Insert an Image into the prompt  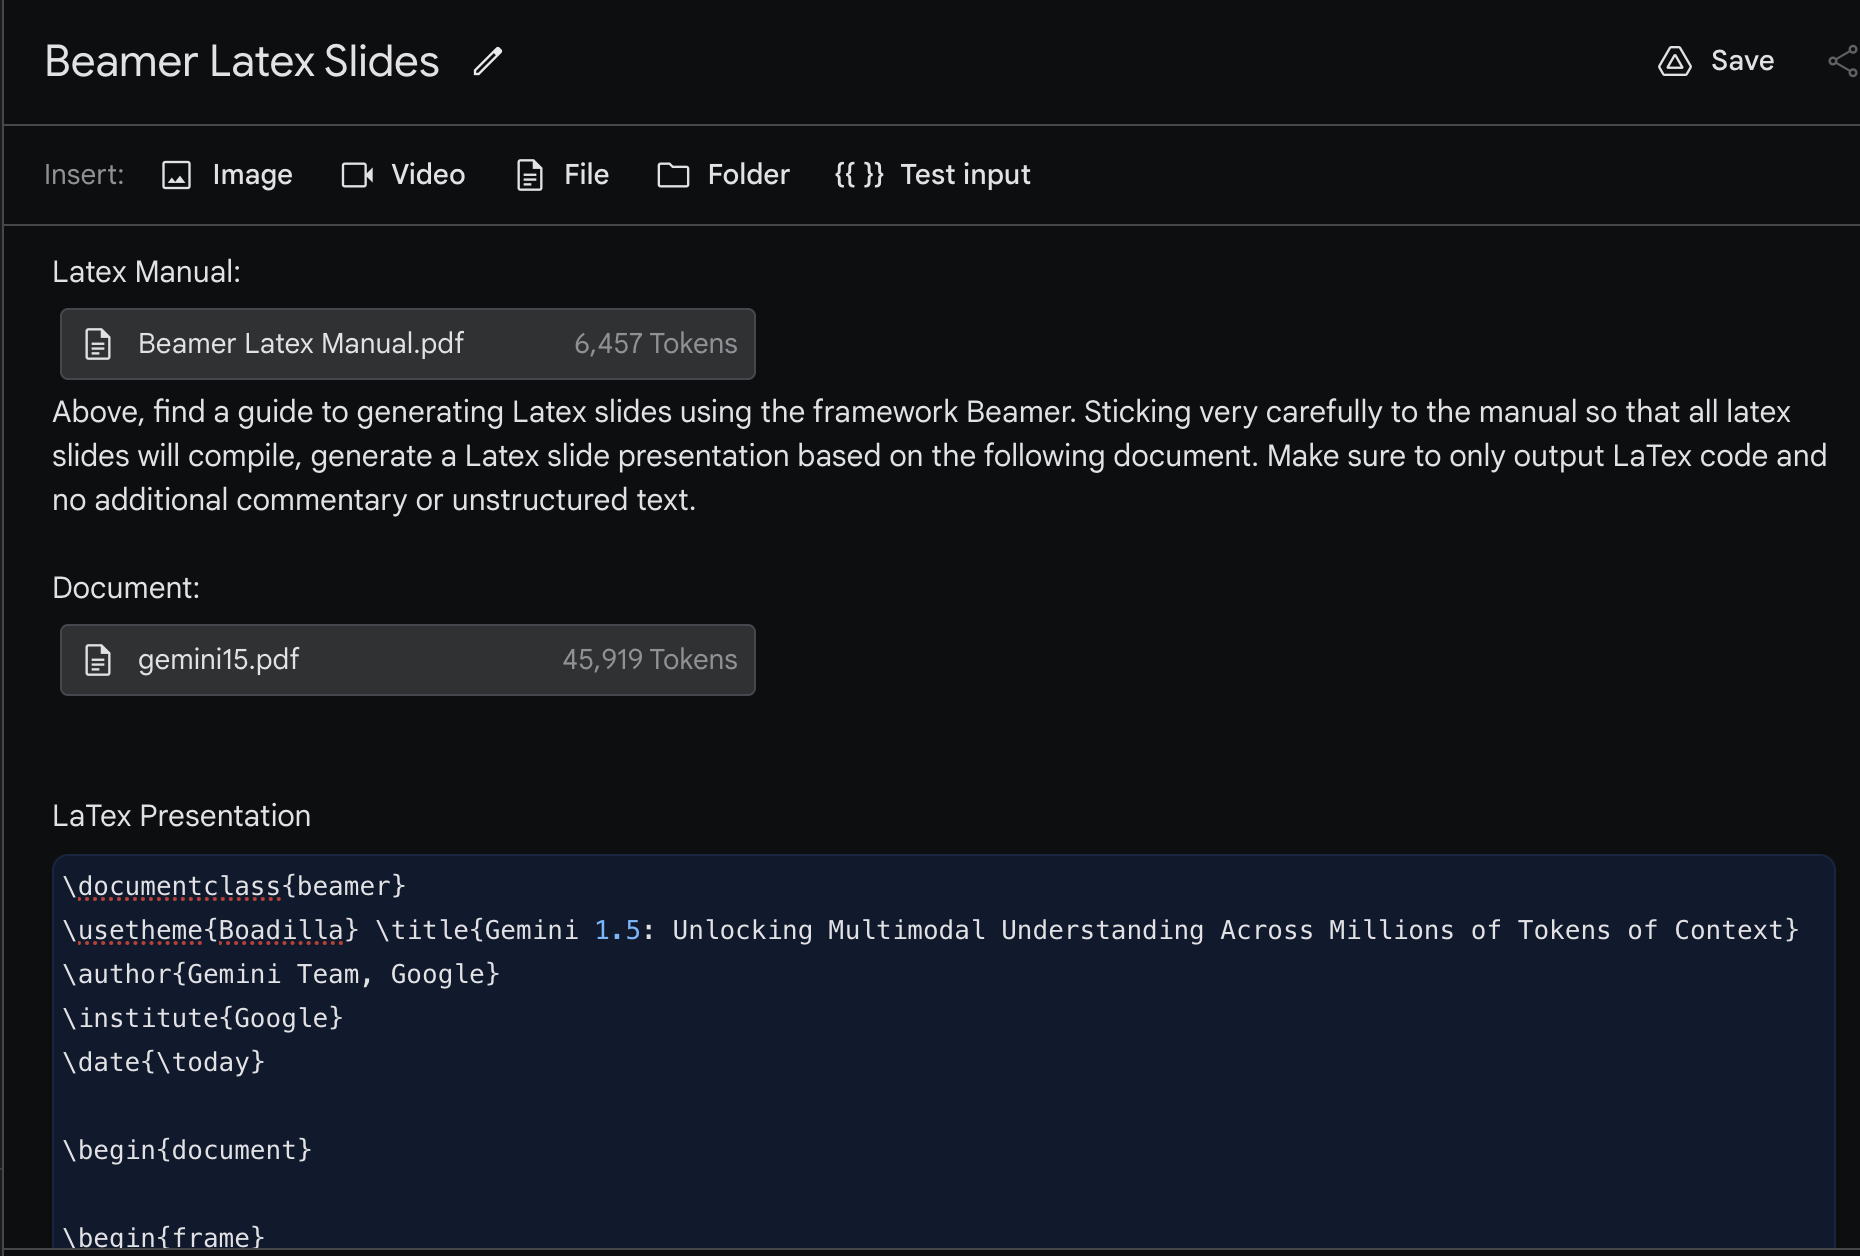click(x=227, y=174)
